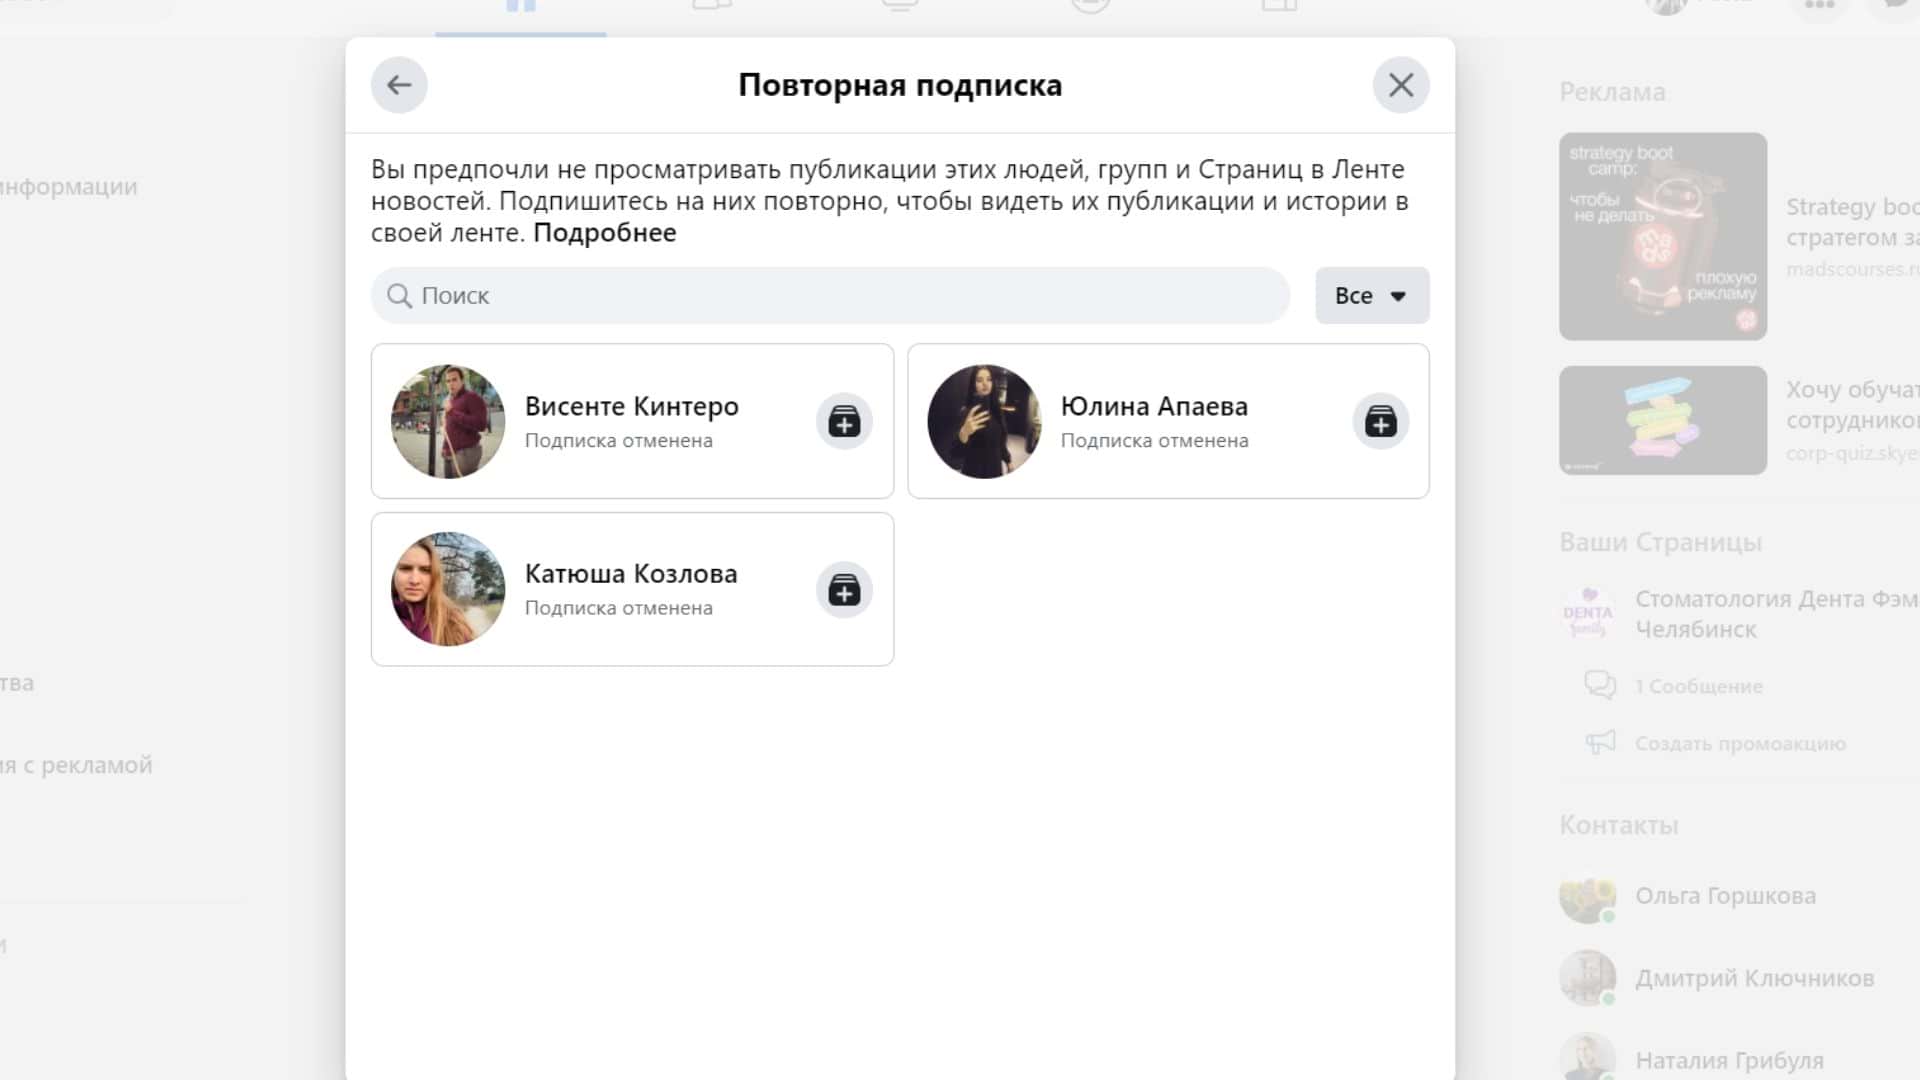The image size is (1920, 1080).
Task: Click the back arrow in dialog header
Action: (x=399, y=85)
